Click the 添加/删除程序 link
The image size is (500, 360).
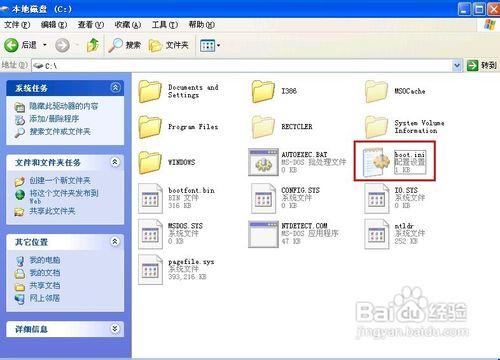[x=54, y=119]
